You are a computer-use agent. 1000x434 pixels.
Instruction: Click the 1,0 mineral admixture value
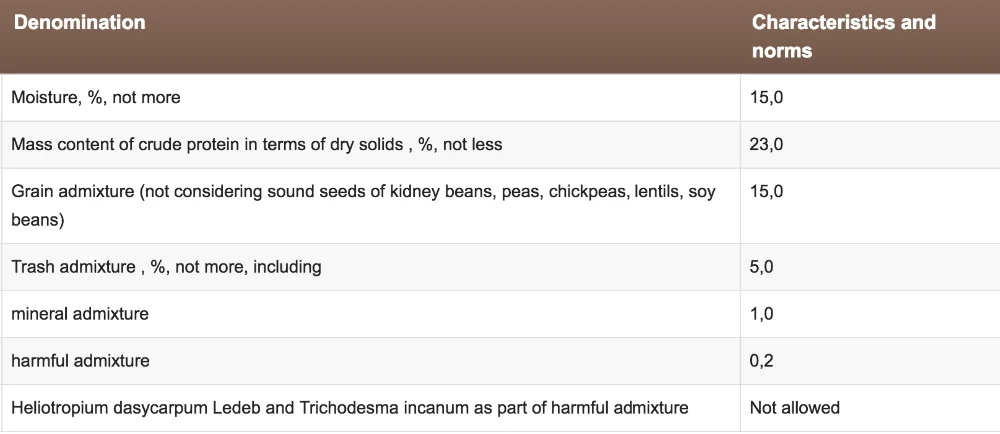[x=762, y=314]
